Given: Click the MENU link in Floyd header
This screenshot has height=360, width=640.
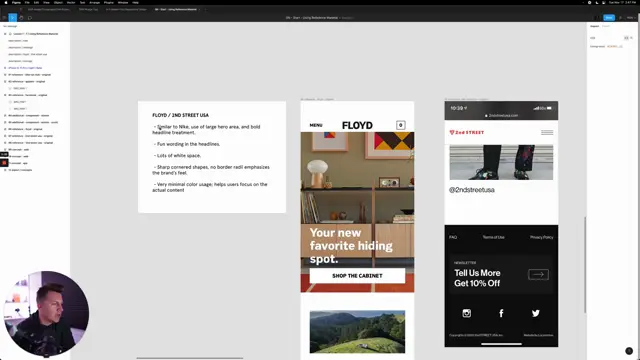Looking at the screenshot, I should (316, 125).
